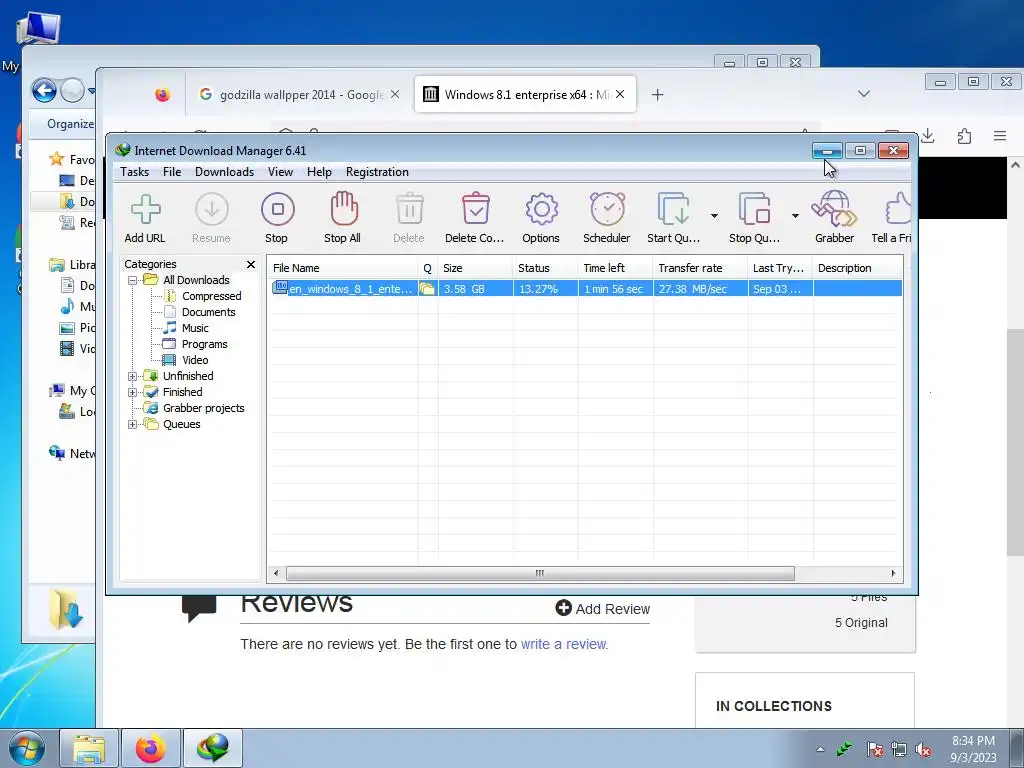
Task: Open Firefox extensions puzzle icon
Action: [x=964, y=136]
